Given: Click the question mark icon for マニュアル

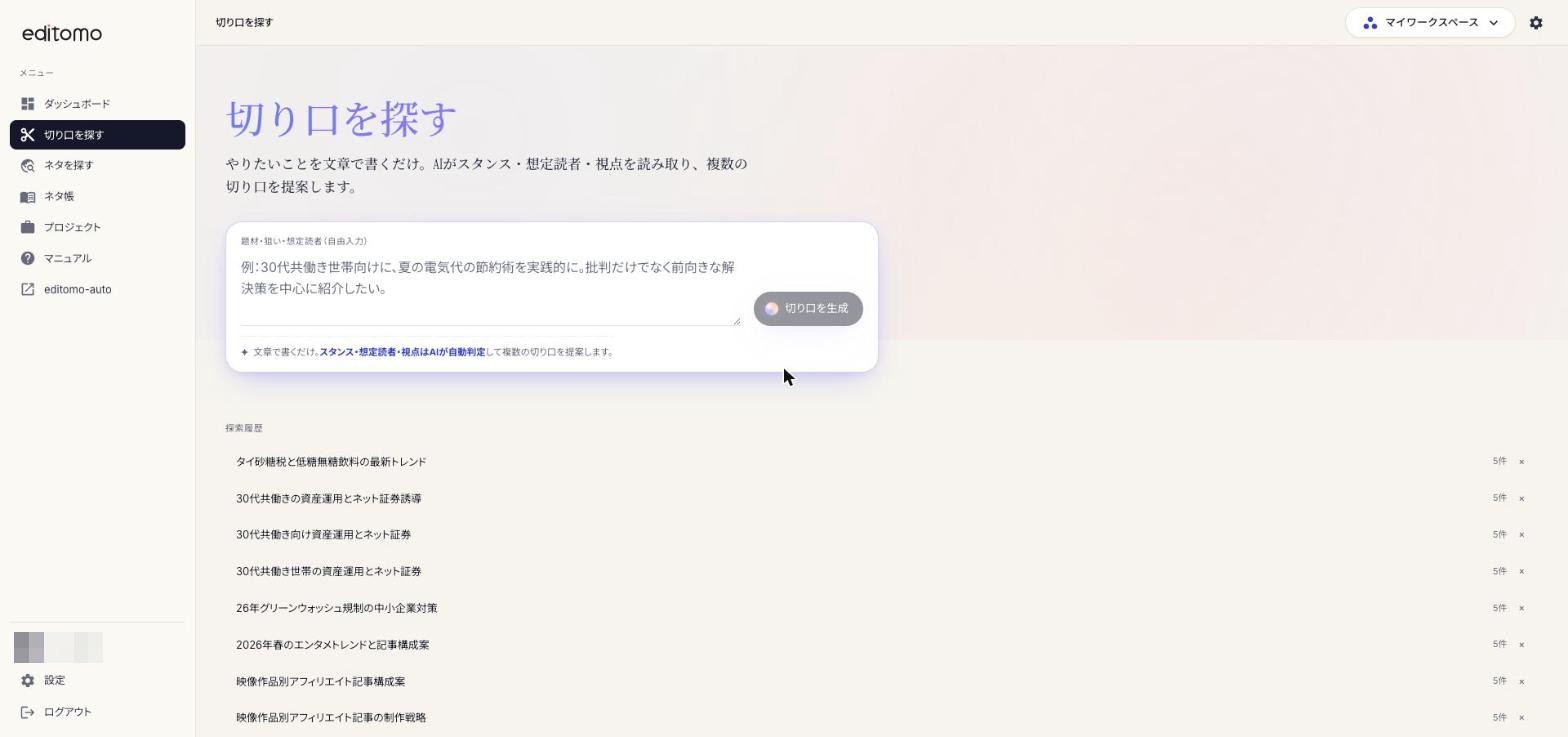Looking at the screenshot, I should click(28, 259).
